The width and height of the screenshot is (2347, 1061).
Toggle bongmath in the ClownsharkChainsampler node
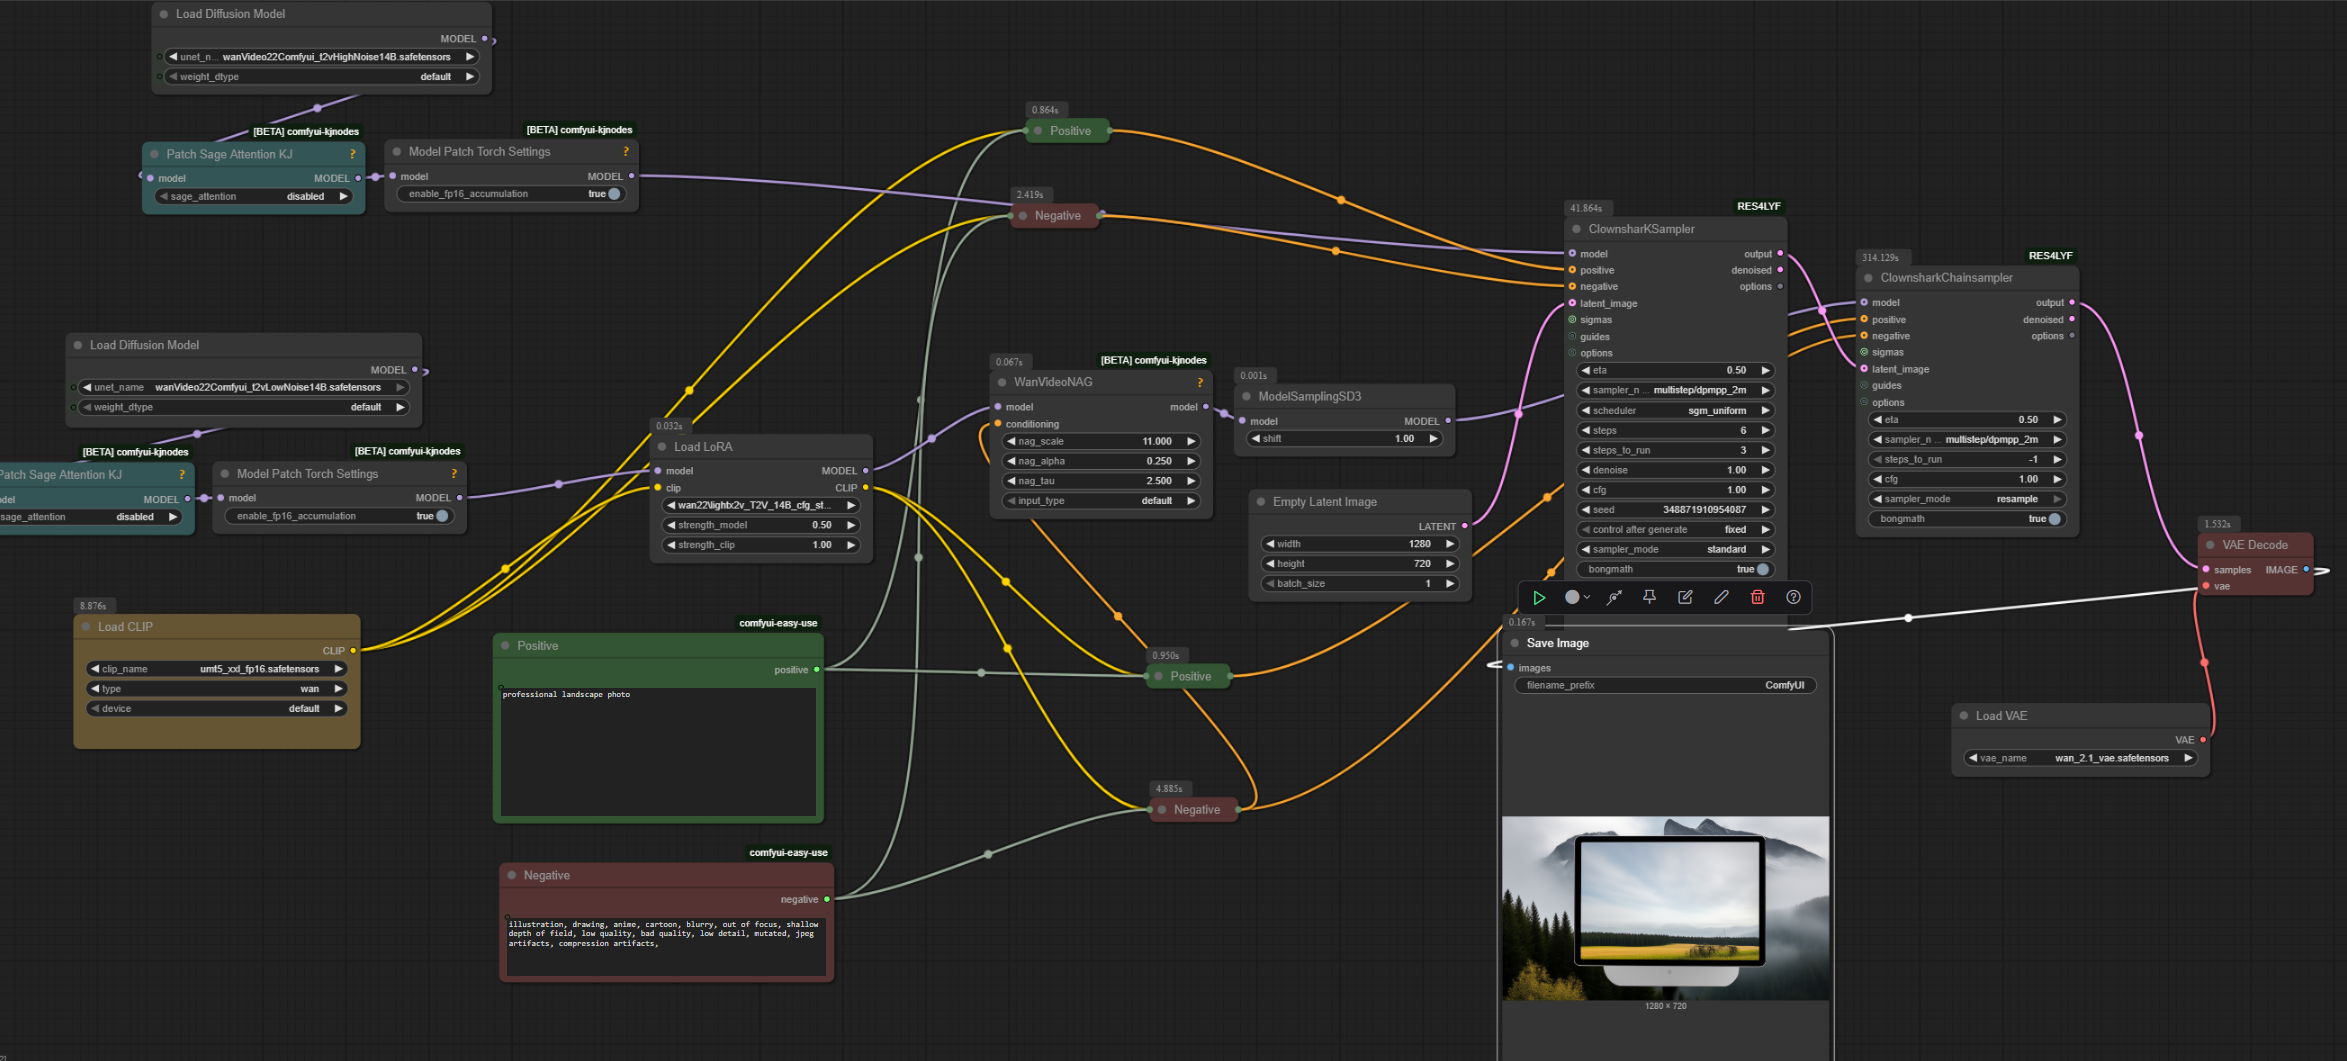[x=2054, y=519]
